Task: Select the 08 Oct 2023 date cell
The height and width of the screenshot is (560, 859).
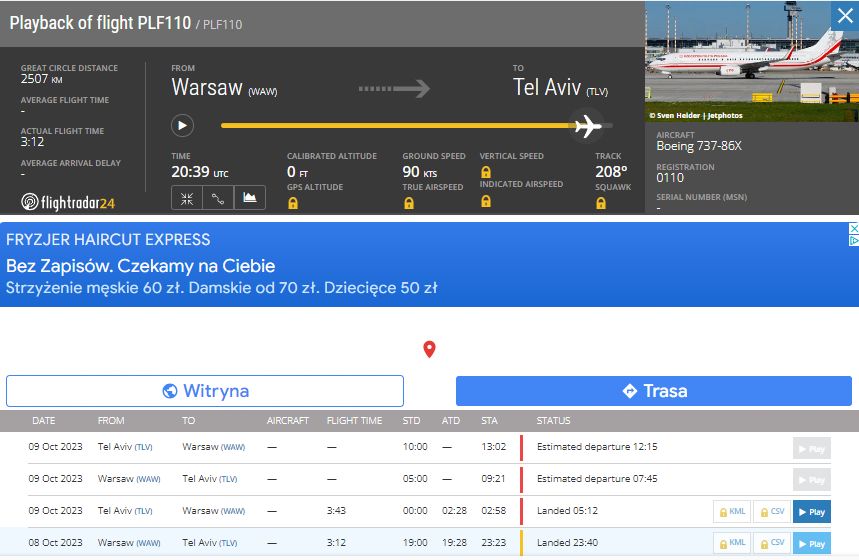Action: [55, 542]
